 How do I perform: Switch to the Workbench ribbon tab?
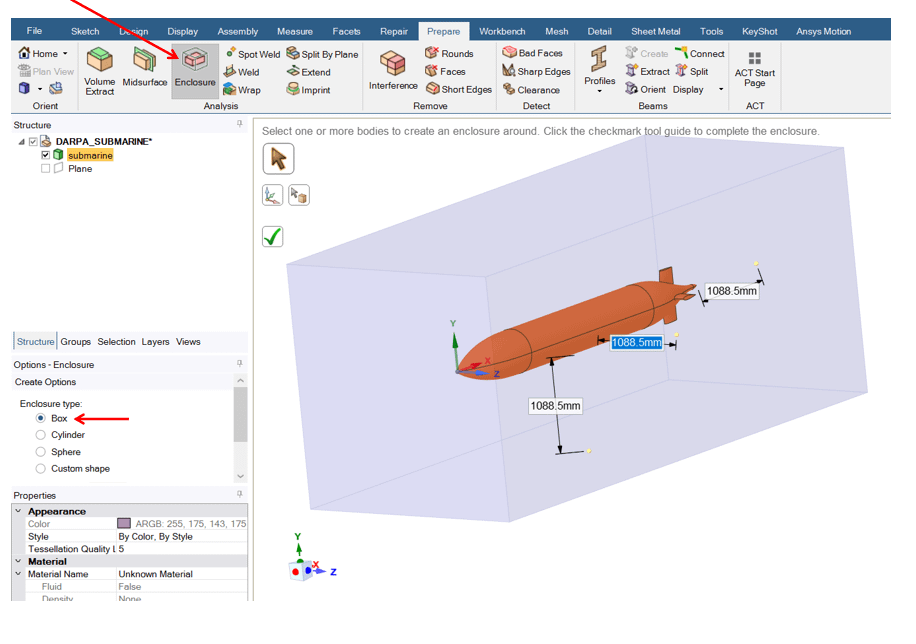502,32
